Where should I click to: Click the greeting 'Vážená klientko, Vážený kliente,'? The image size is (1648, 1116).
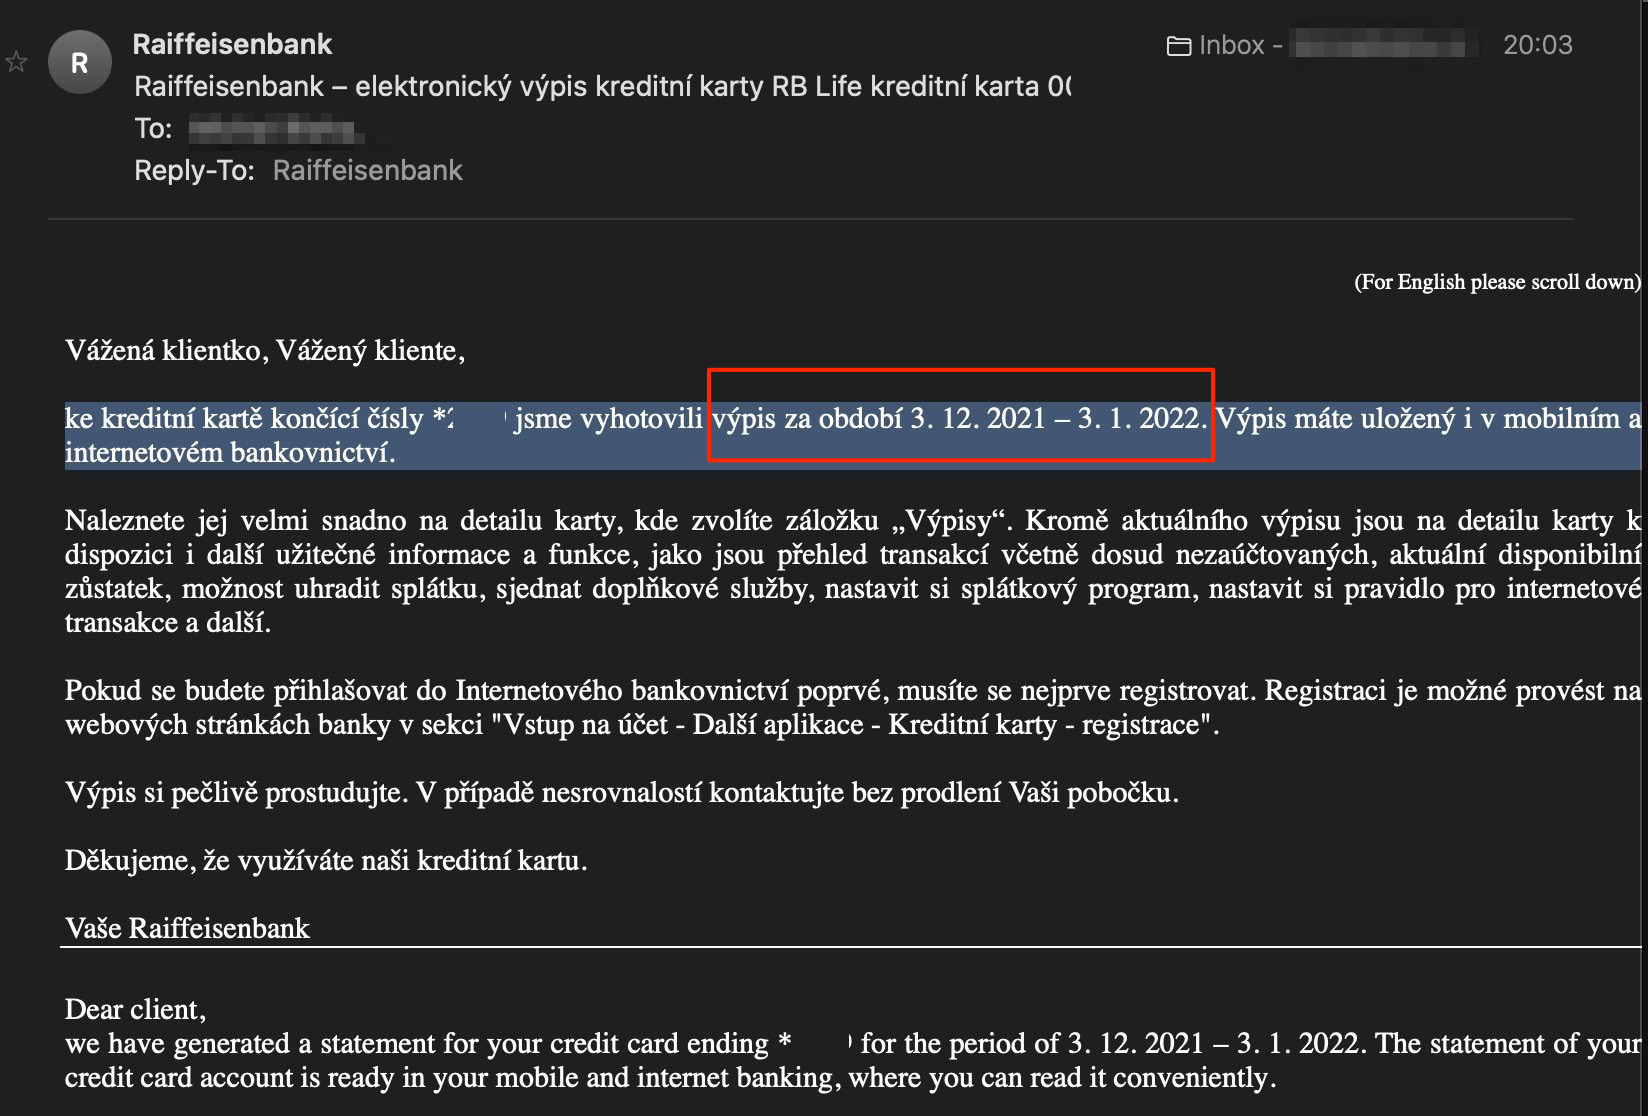point(265,351)
